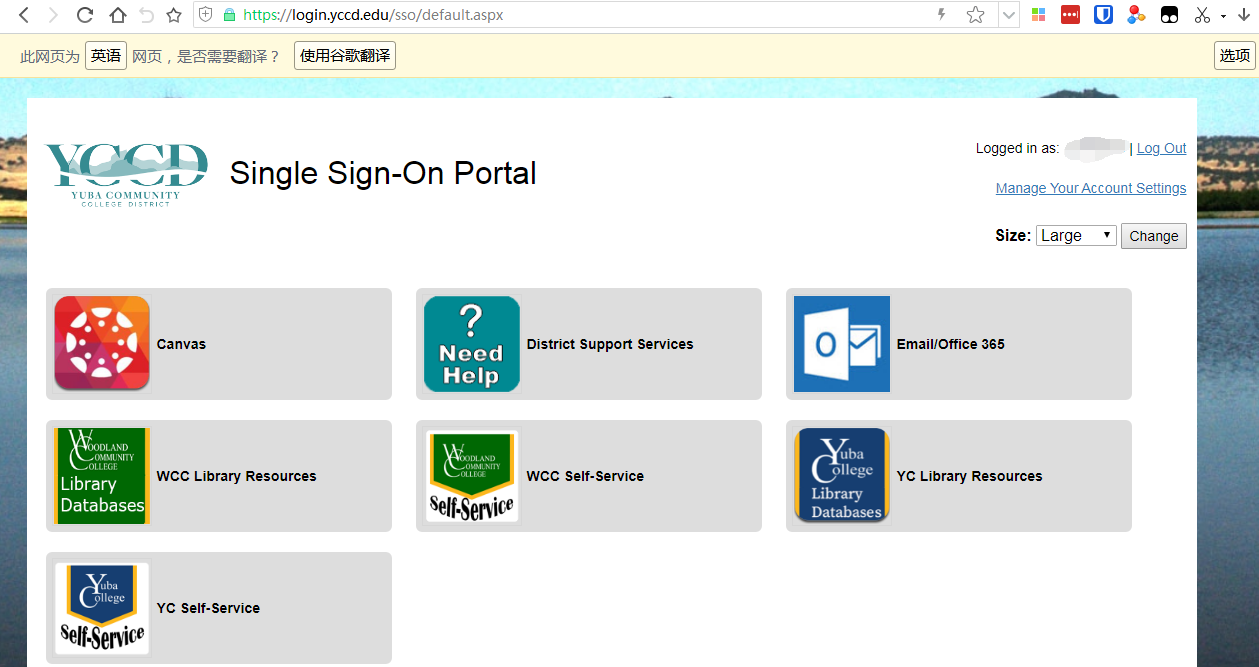Image resolution: width=1259 pixels, height=667 pixels.
Task: Open the blue Bitwarden shield extension
Action: 1103,15
